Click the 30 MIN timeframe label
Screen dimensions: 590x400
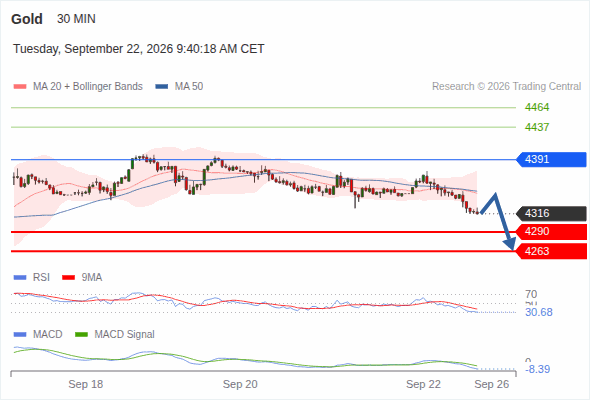[x=76, y=19]
